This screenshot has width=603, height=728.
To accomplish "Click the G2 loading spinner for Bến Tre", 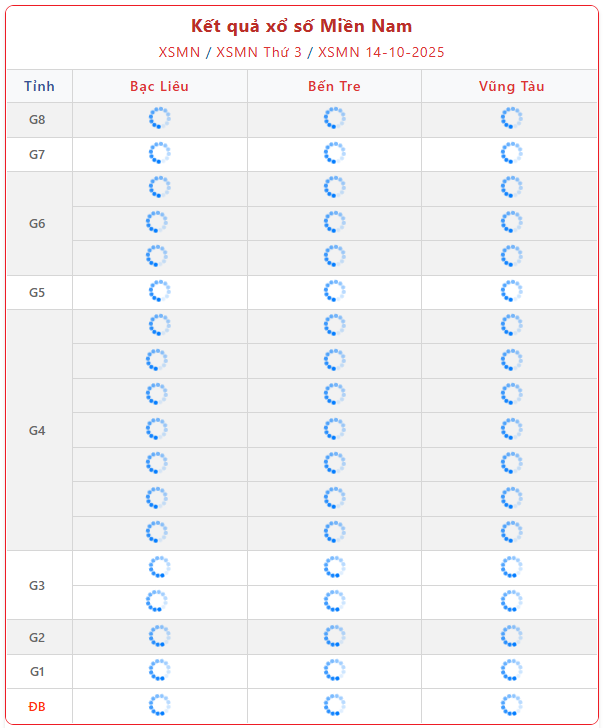I will 334,636.
